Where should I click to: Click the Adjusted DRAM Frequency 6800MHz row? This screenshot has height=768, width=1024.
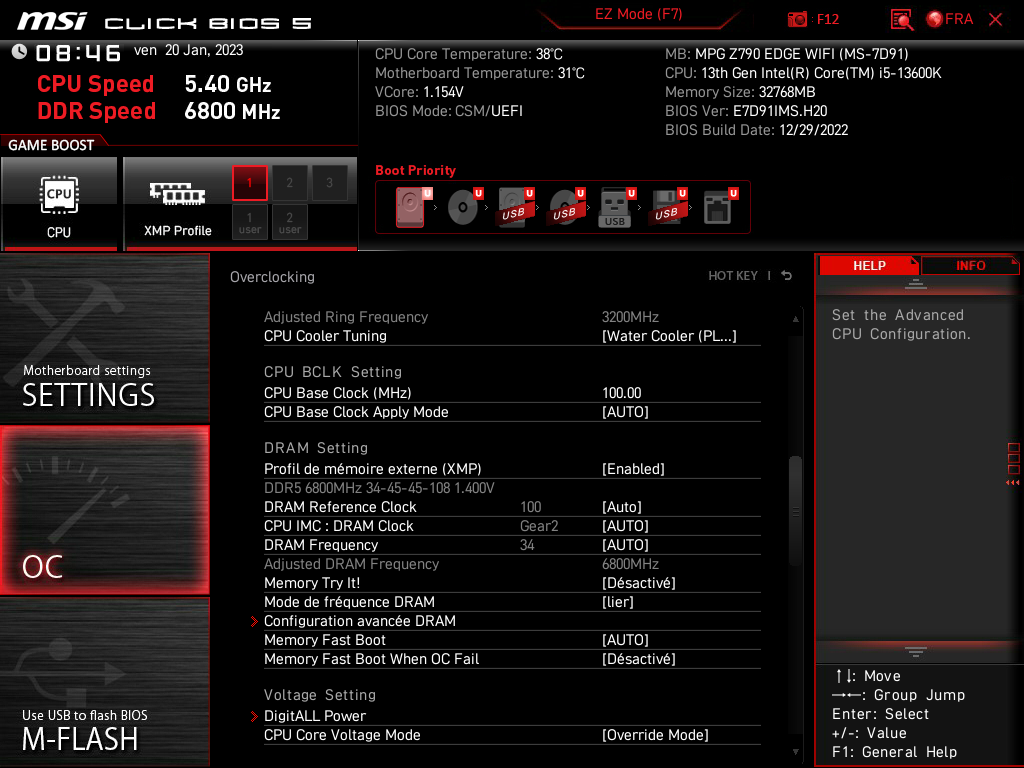(512, 564)
